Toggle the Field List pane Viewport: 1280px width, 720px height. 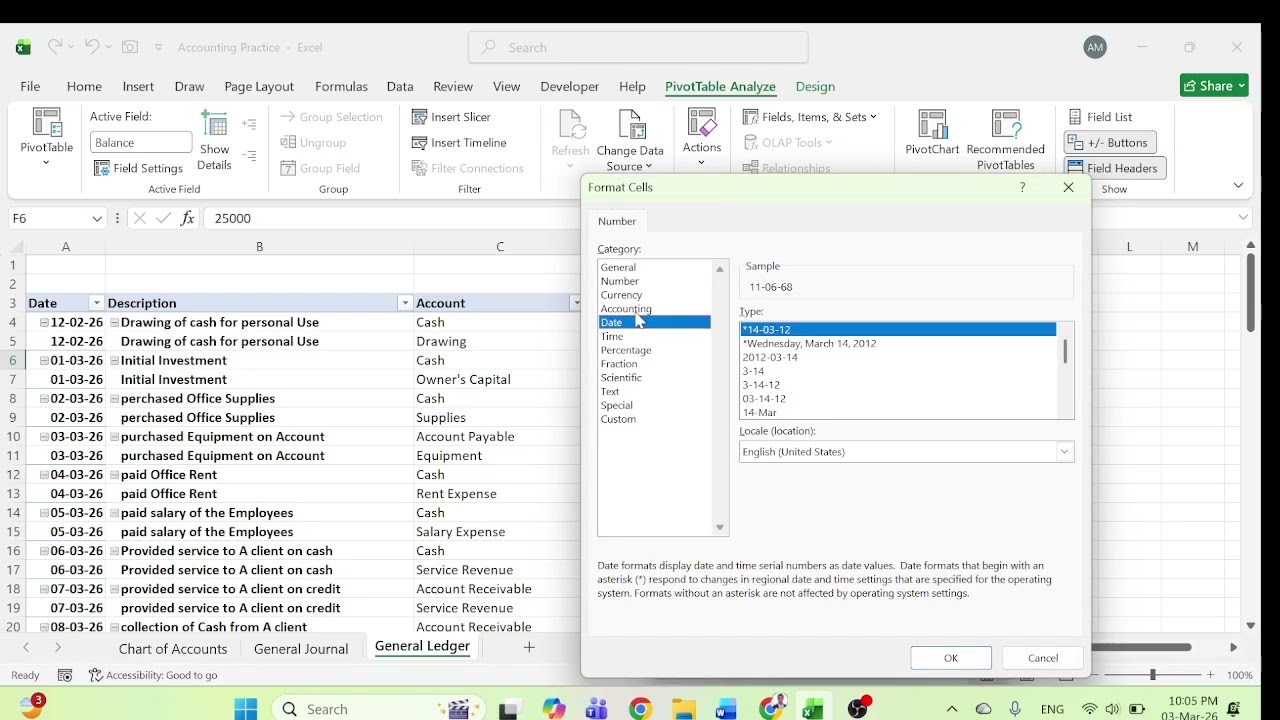[x=1100, y=117]
